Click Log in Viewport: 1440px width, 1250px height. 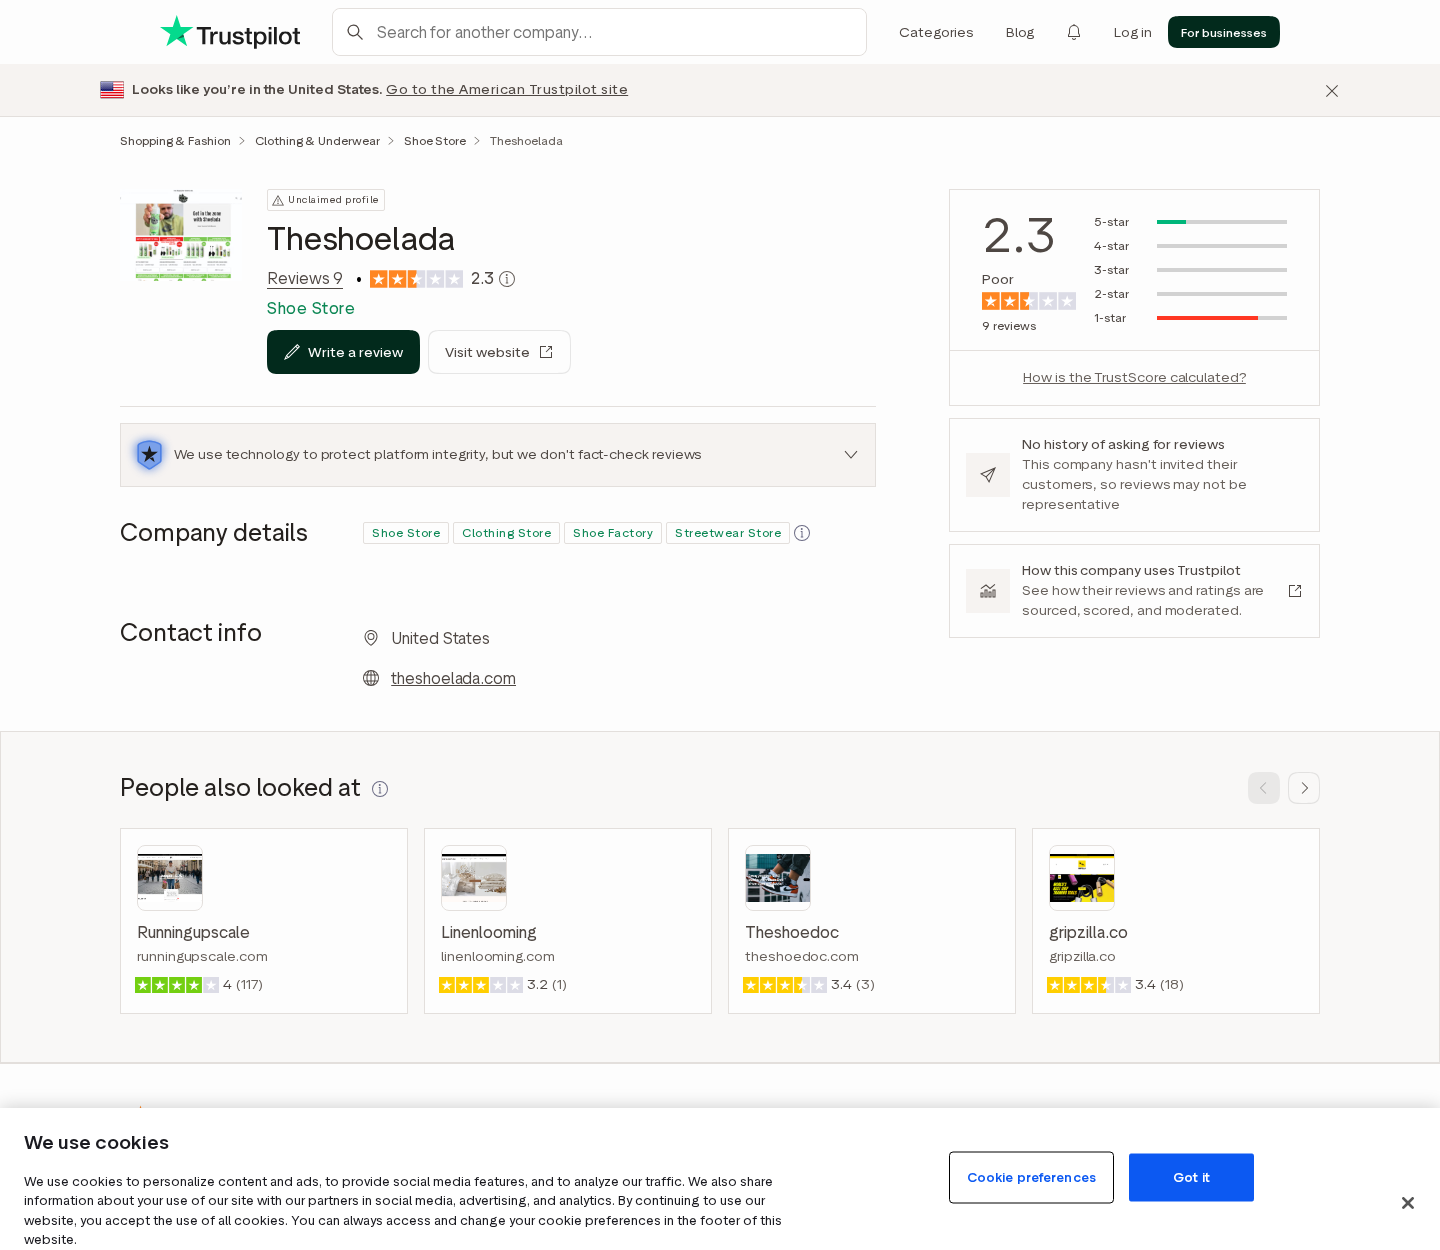(1132, 32)
